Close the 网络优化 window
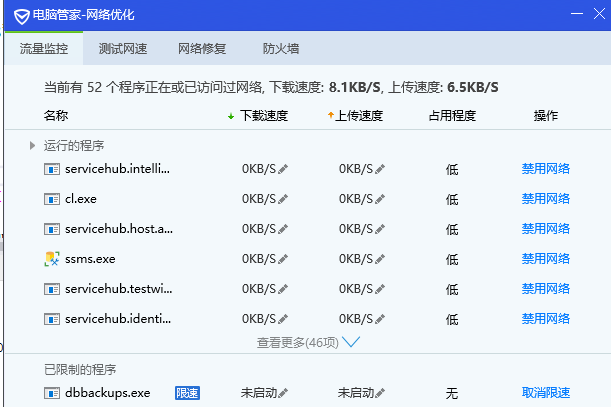Image resolution: width=611 pixels, height=407 pixels. 599,14
